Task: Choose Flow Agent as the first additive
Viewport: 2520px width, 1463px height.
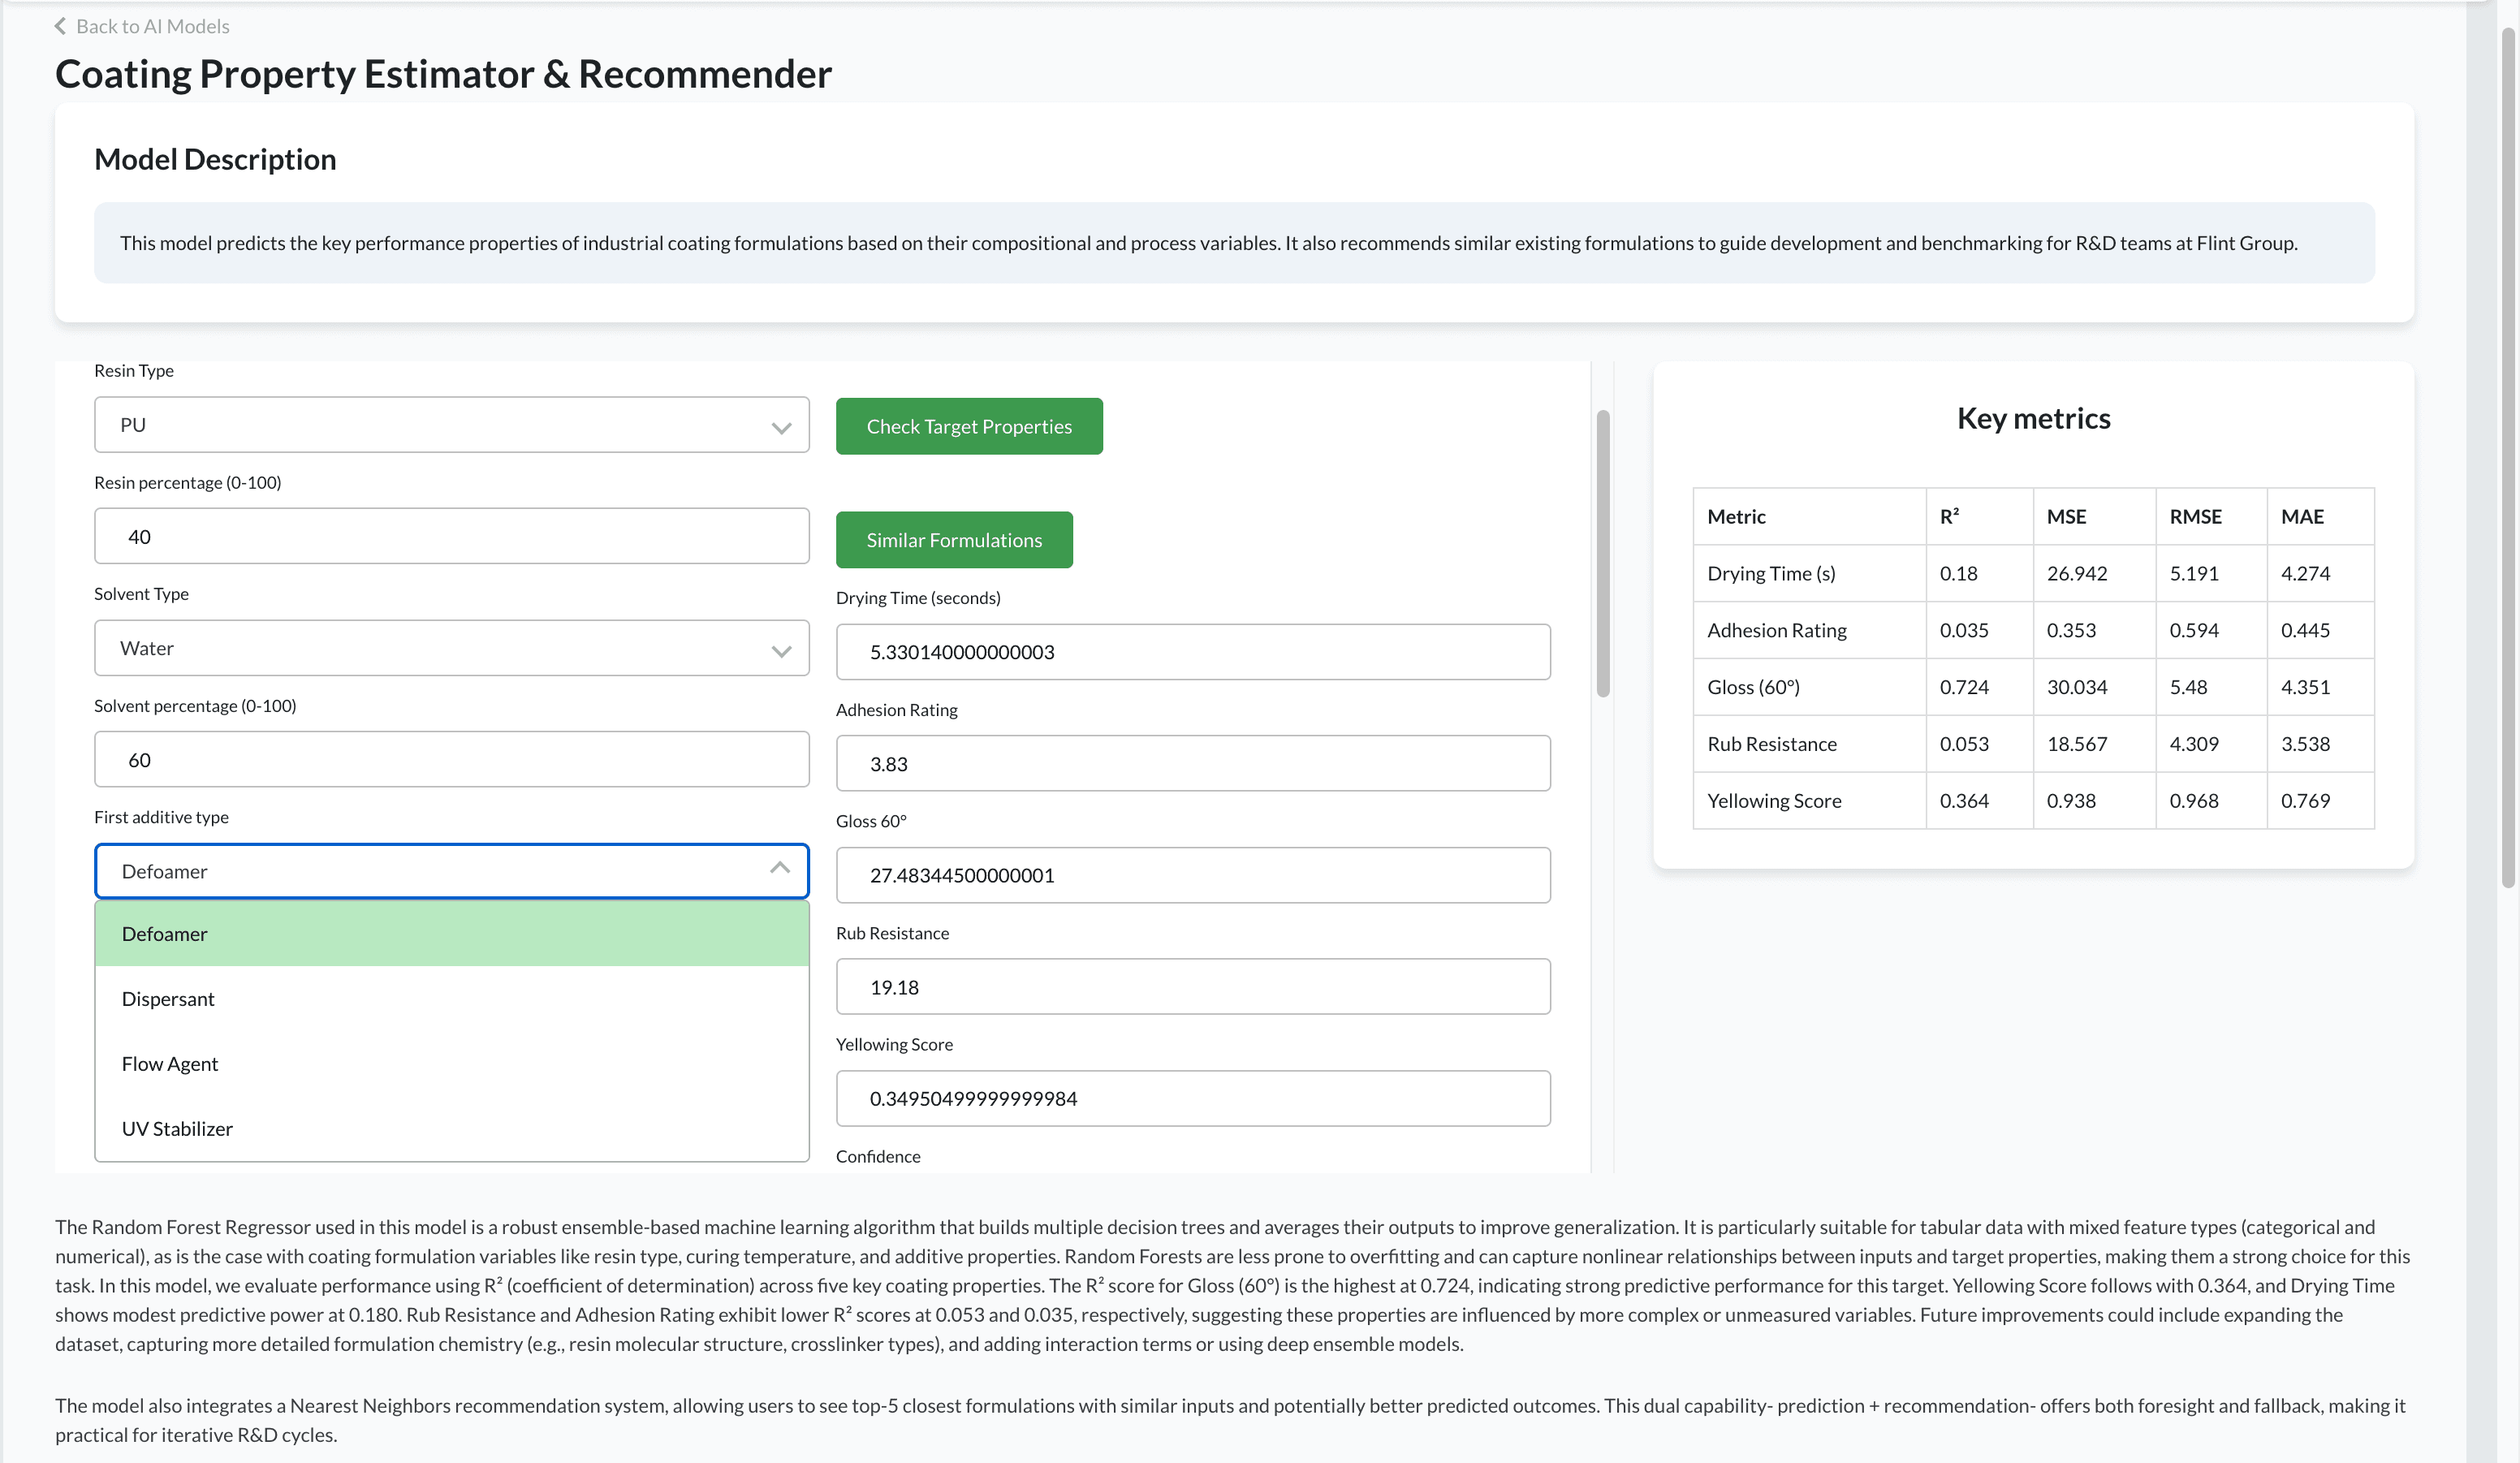Action: (x=170, y=1063)
